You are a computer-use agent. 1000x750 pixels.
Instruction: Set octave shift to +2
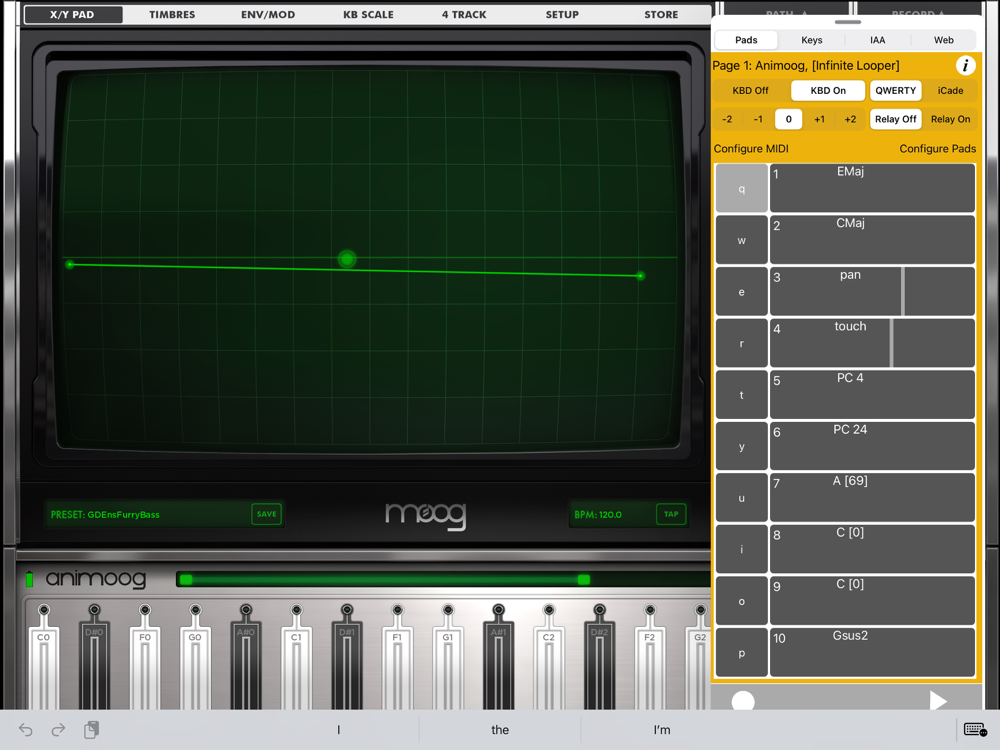[850, 119]
